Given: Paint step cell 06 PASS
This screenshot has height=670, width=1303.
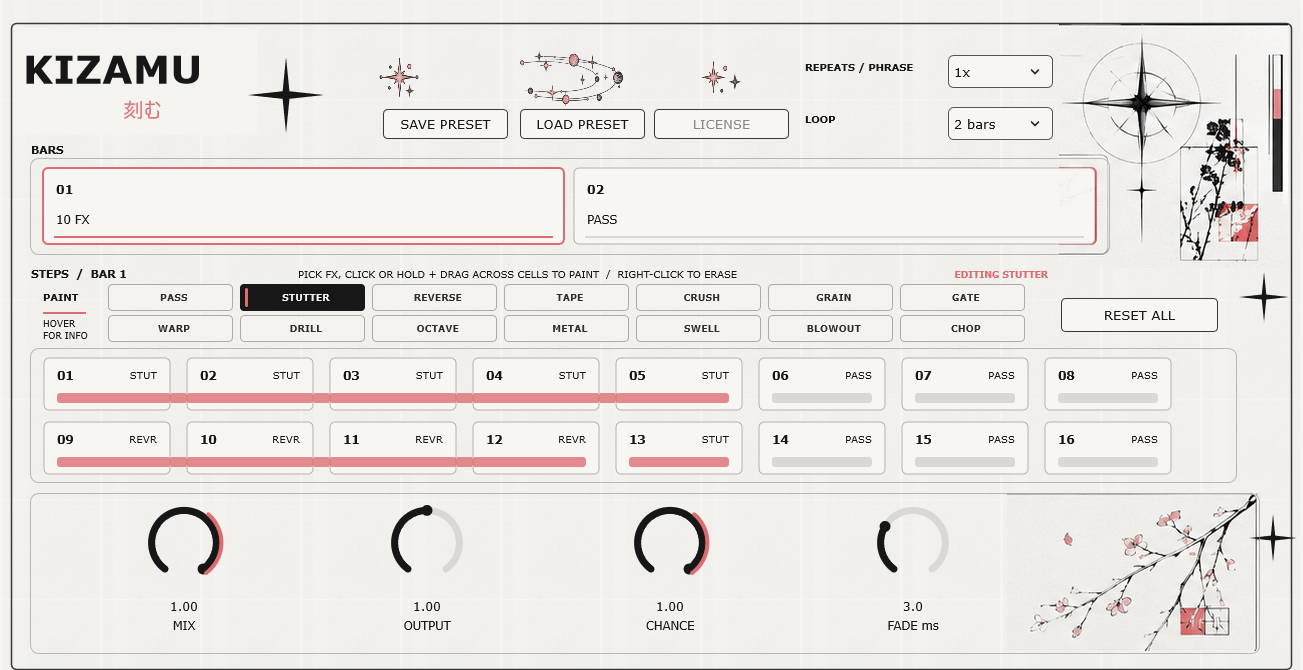Looking at the screenshot, I should click(x=822, y=384).
